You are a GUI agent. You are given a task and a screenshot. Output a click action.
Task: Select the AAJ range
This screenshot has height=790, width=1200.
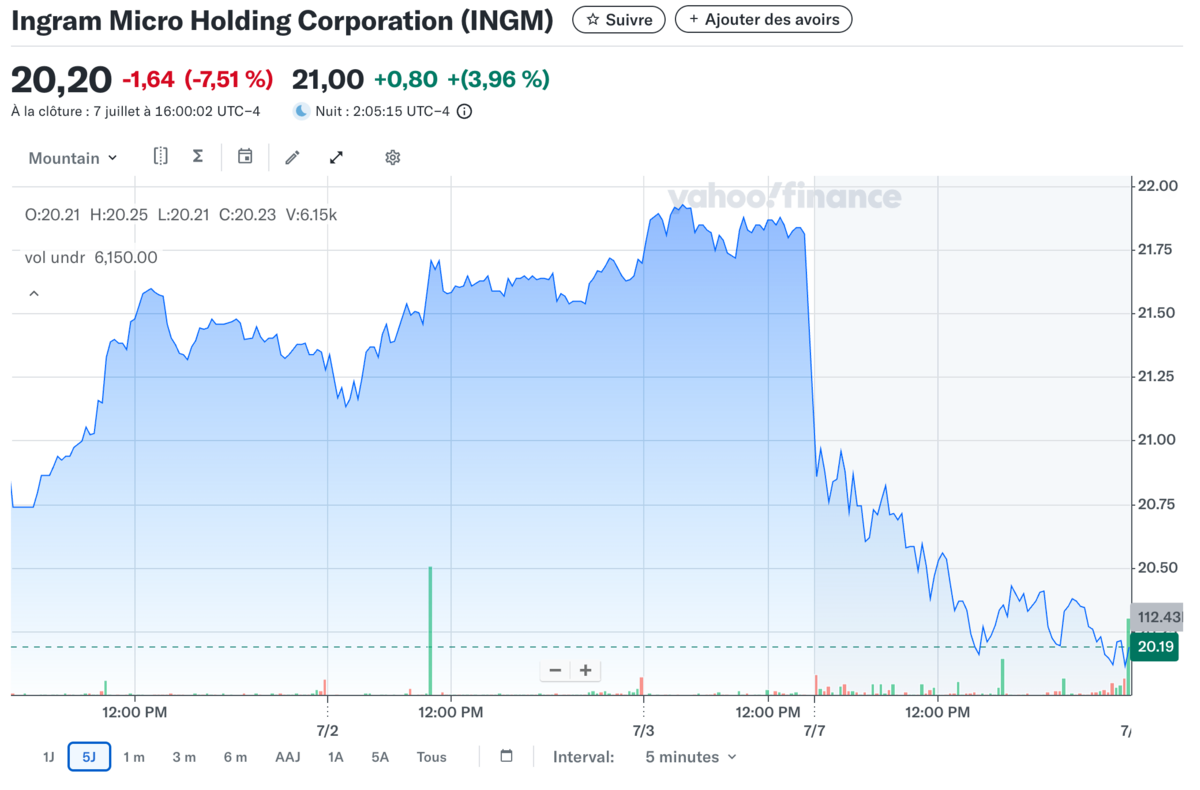click(x=288, y=757)
